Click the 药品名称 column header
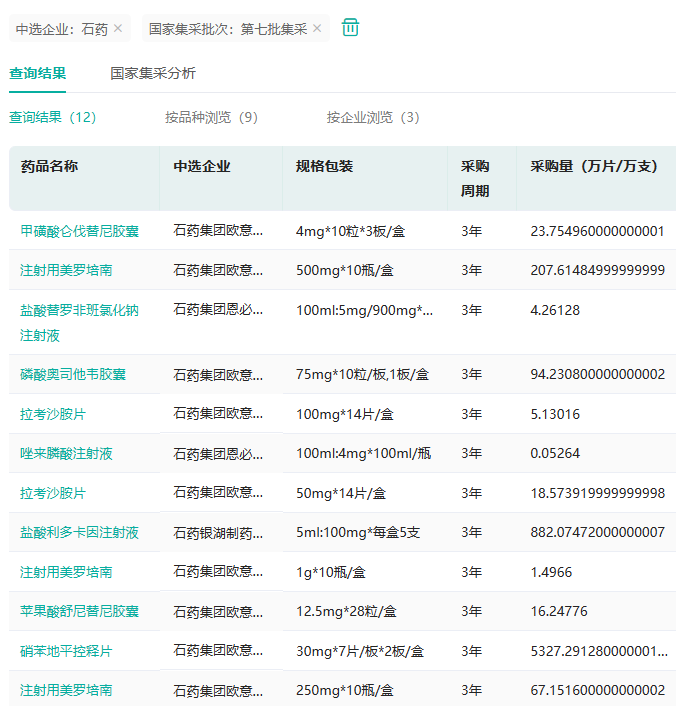This screenshot has height=706, width=676. point(49,166)
